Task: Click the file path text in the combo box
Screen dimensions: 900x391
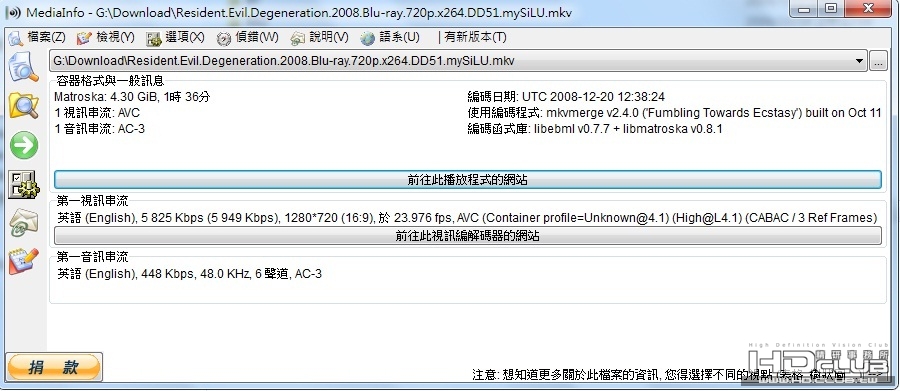Action: (x=284, y=61)
